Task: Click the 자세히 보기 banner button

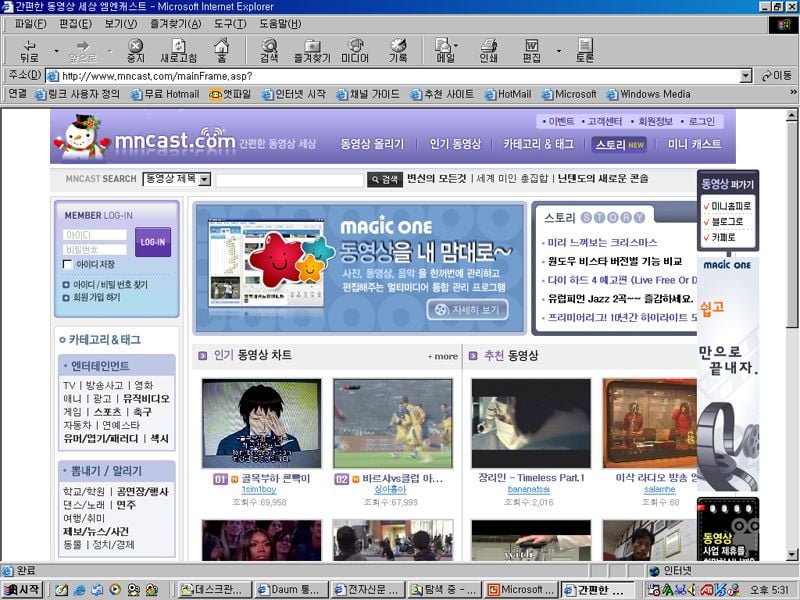Action: point(467,310)
